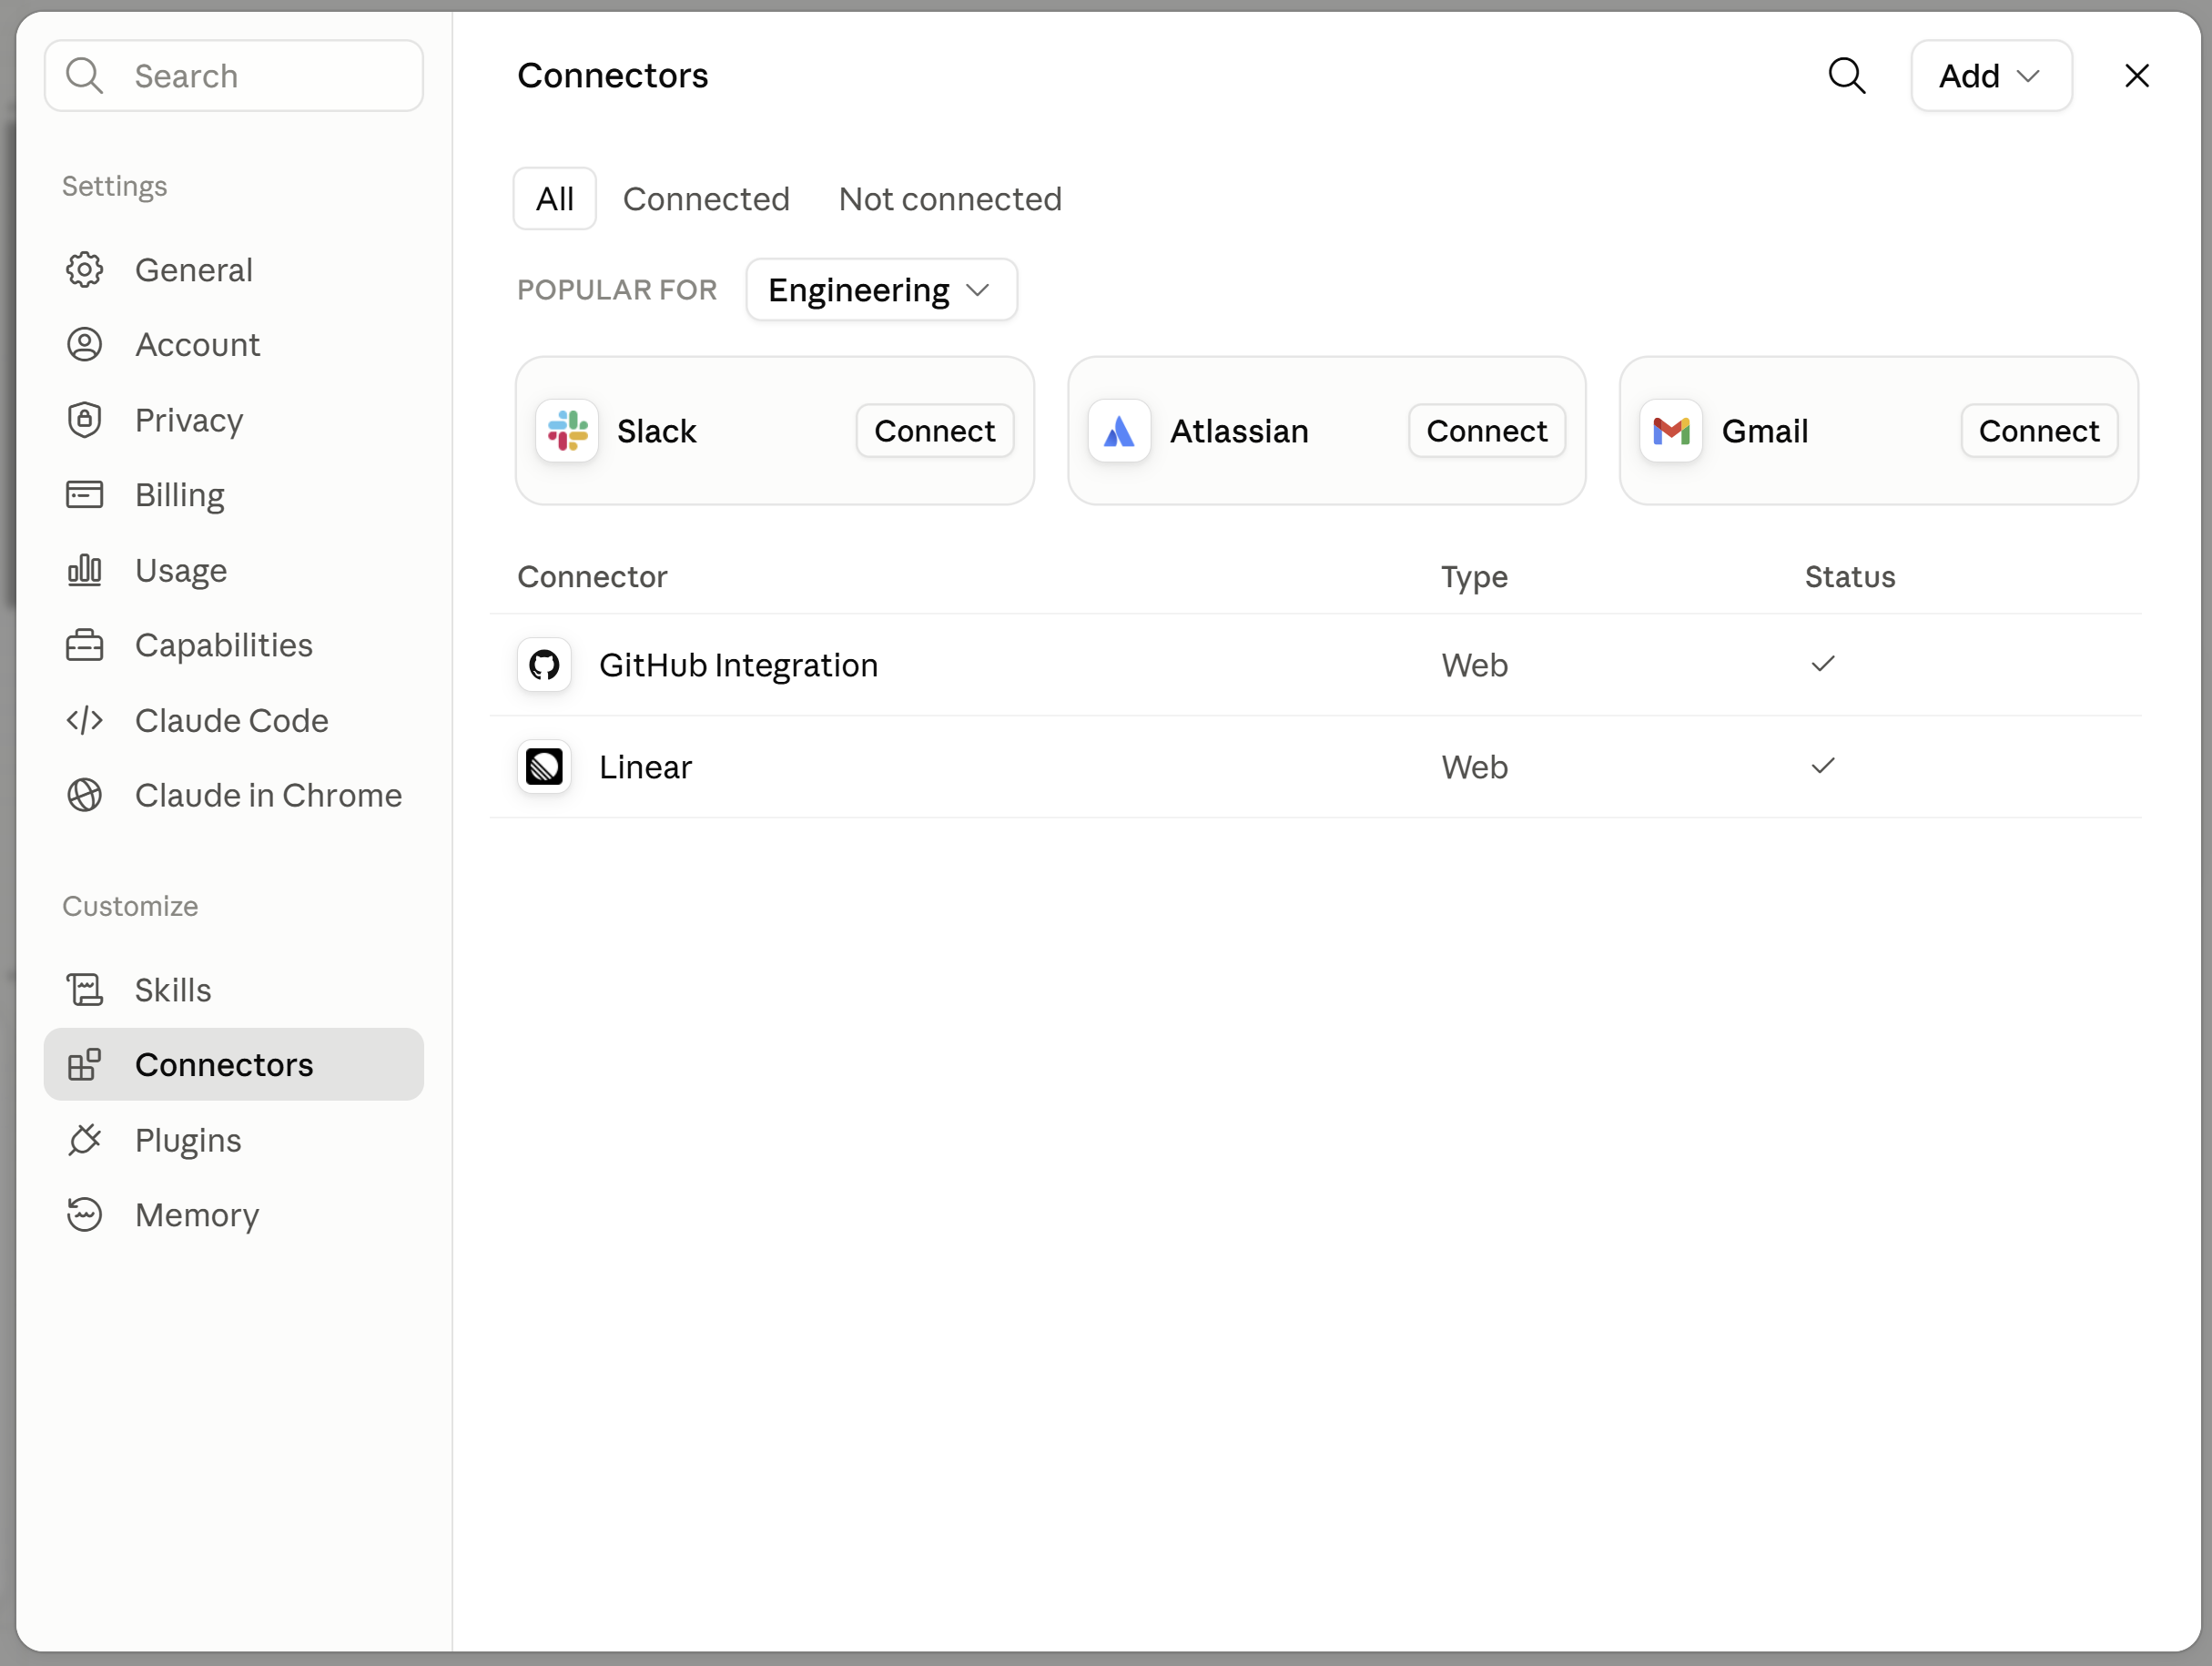This screenshot has height=1666, width=2212.
Task: Open the Linear connector row
Action: [1315, 767]
